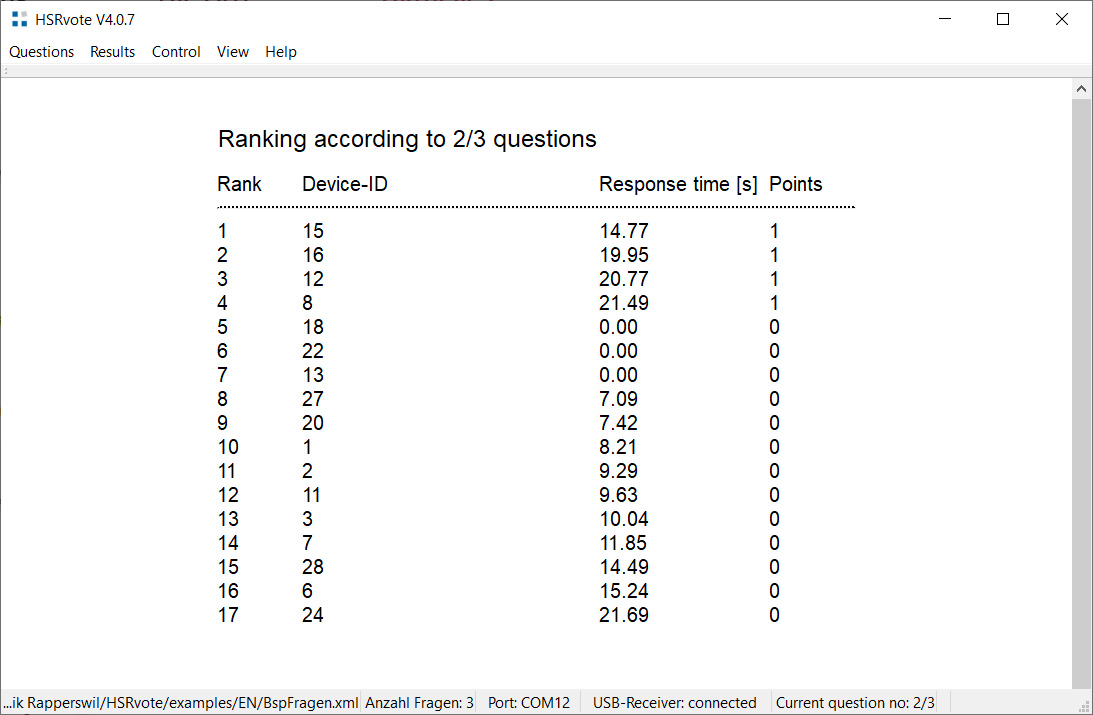Open the View menu
Screen dimensions: 1093x715
[232, 52]
